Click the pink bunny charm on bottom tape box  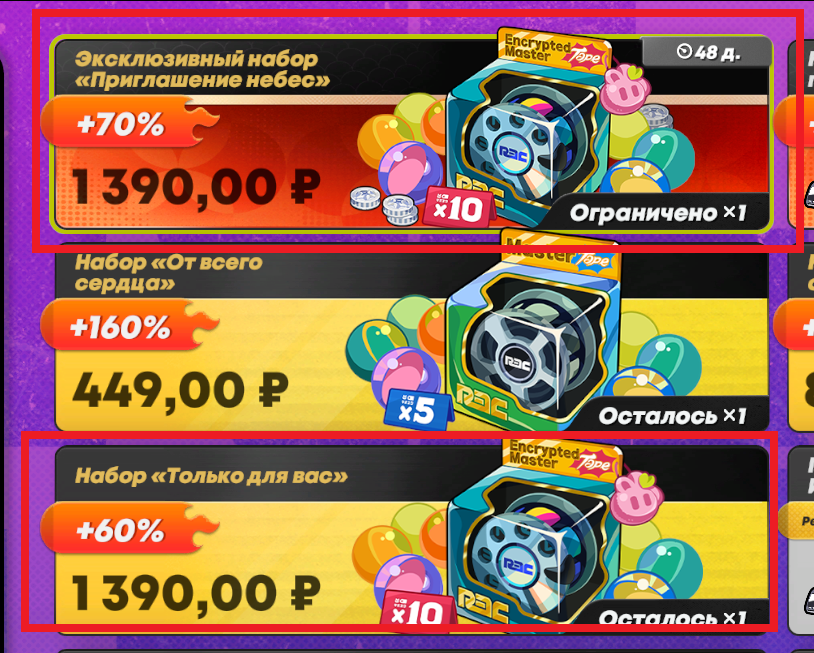636,498
